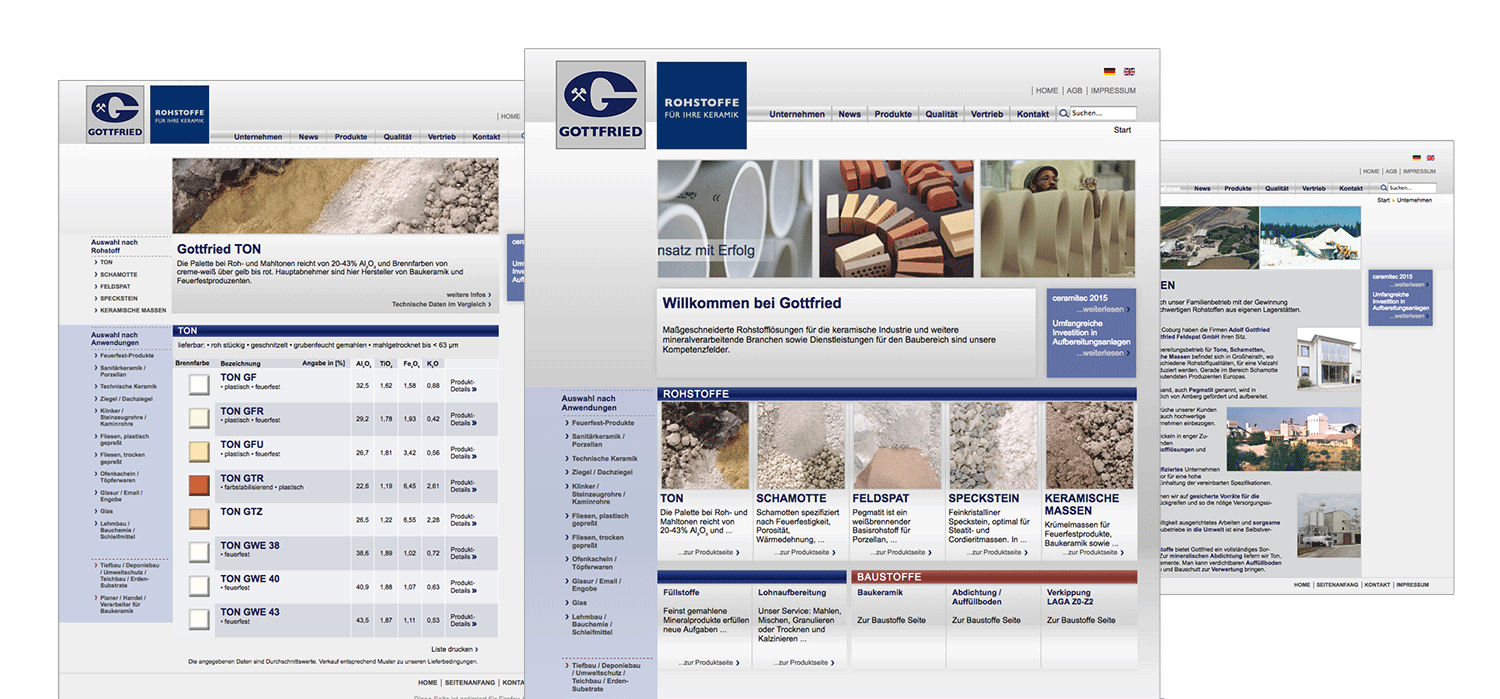The height and width of the screenshot is (699, 1500).
Task: Open 'Technische Daten im Vergleich' link
Action: (441, 304)
